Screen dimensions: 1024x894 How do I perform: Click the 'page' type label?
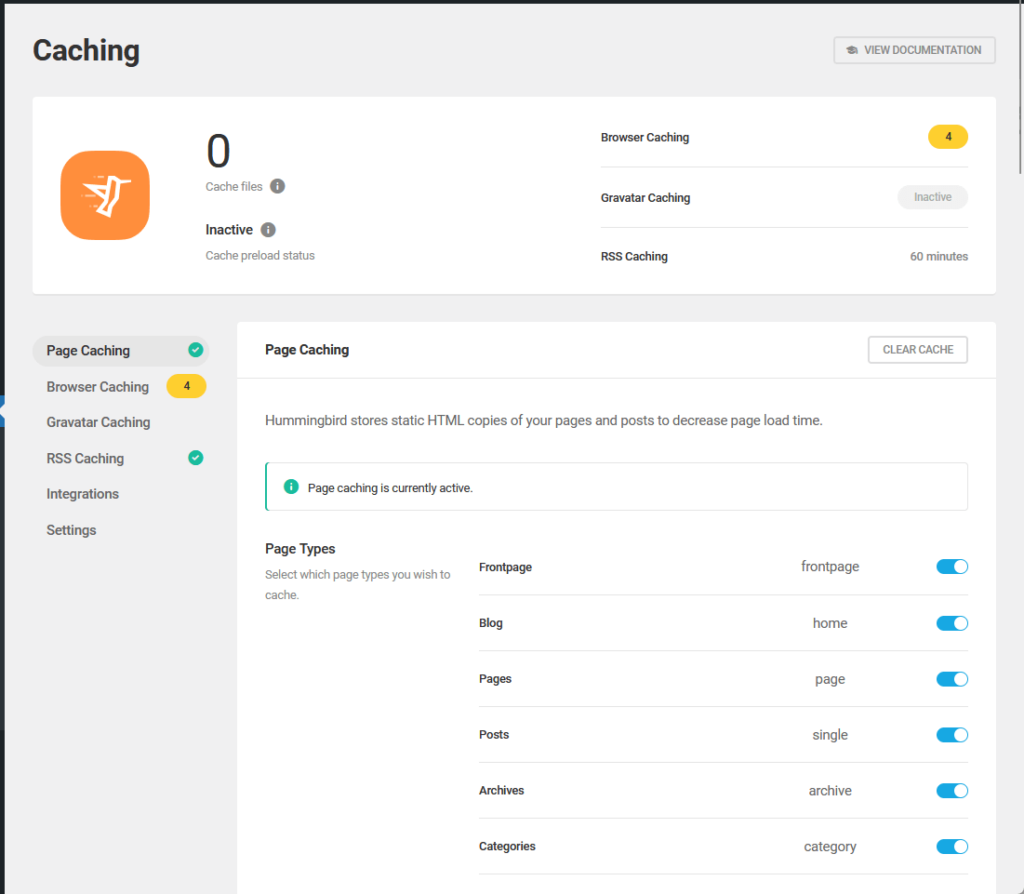coord(830,679)
